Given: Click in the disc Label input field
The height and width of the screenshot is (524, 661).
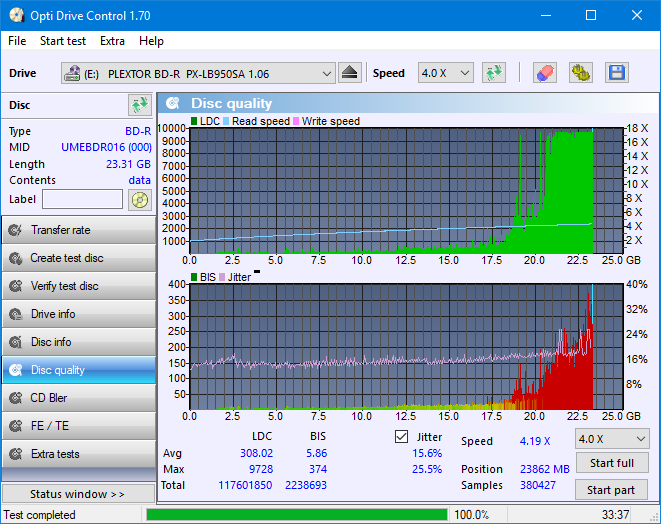Looking at the screenshot, I should click(x=82, y=199).
